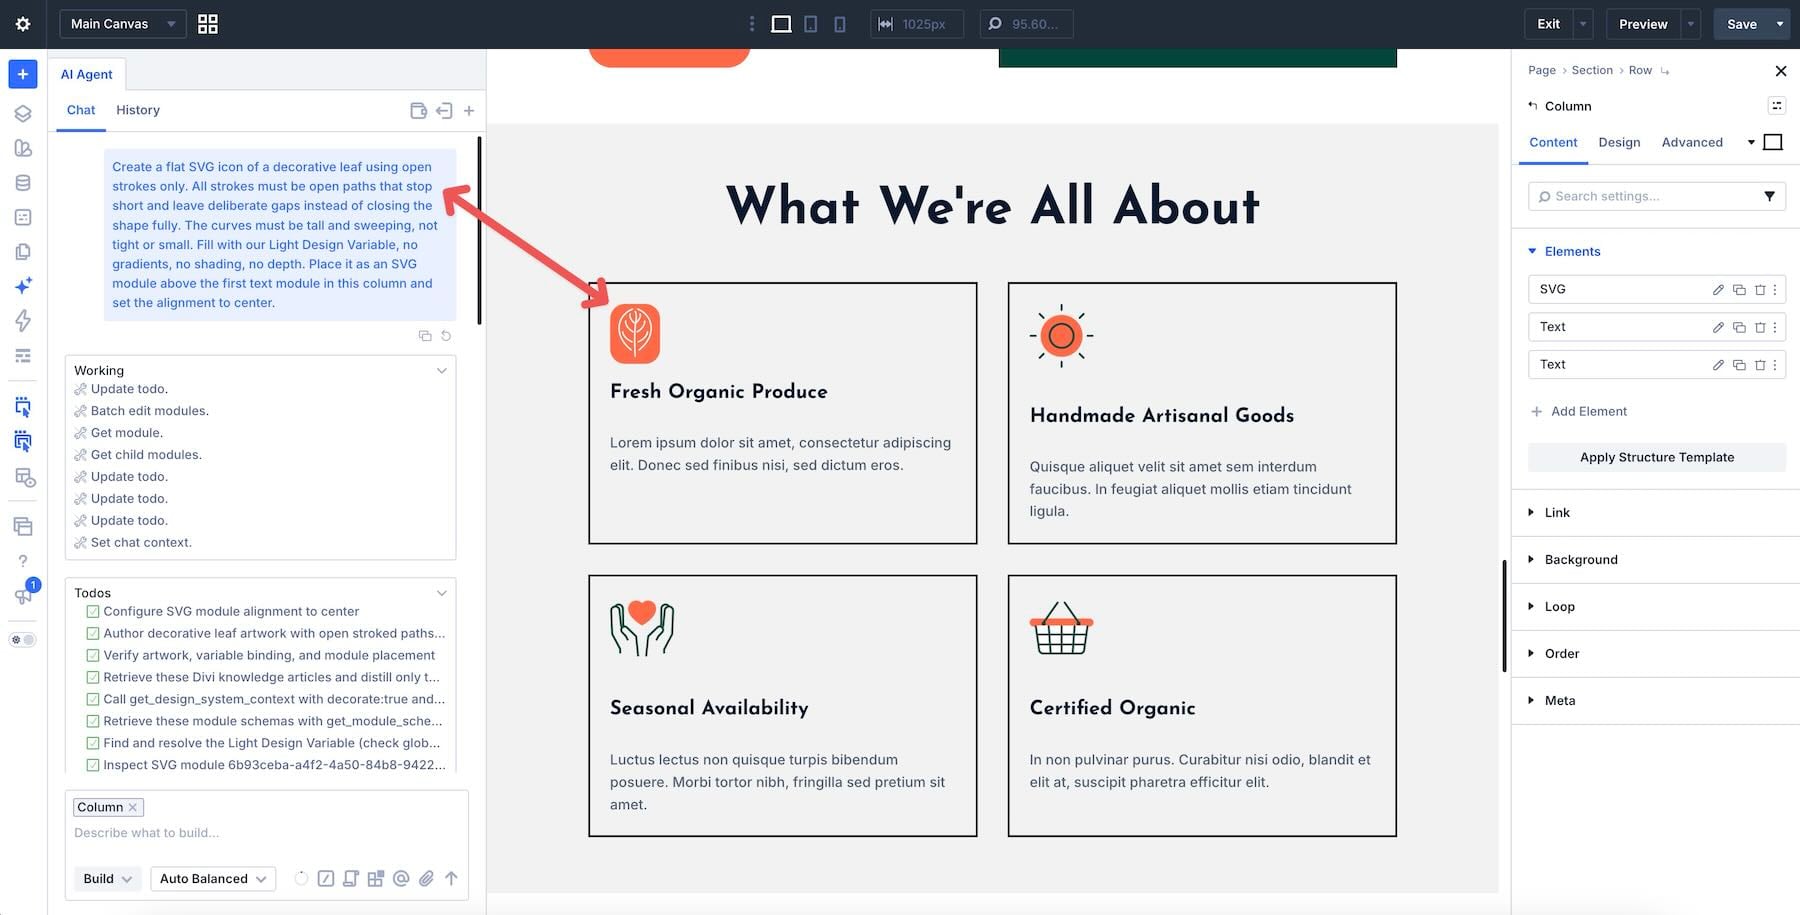Switch to phone view icon
1800x915 pixels.
(x=840, y=24)
